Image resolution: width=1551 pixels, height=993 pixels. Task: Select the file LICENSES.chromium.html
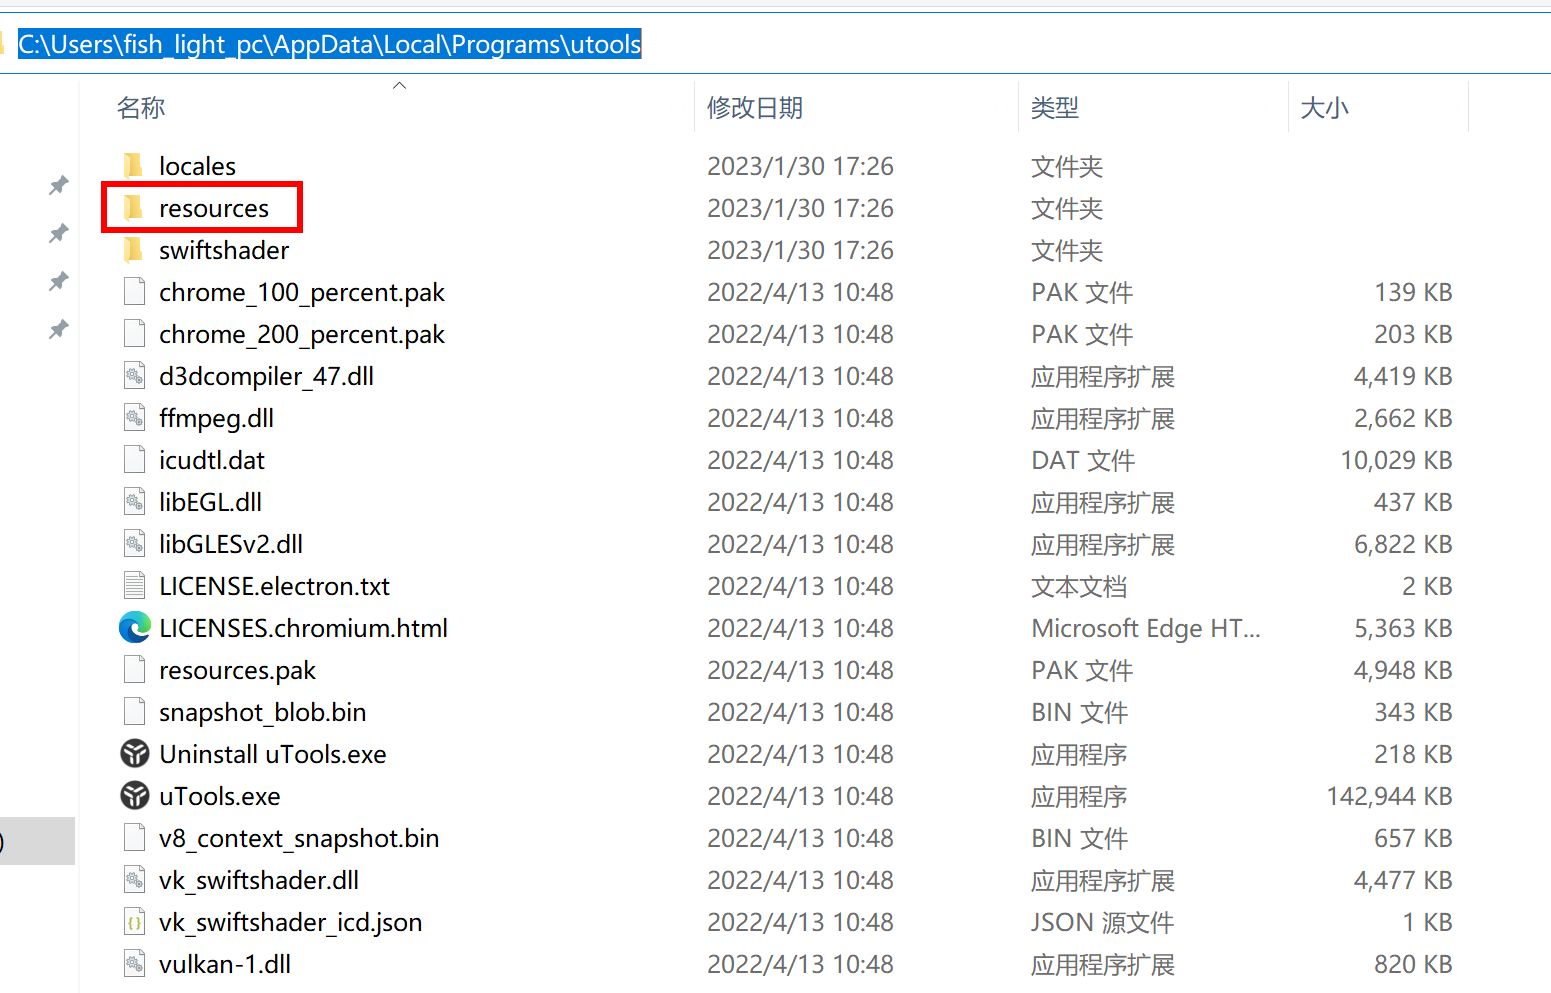[304, 628]
